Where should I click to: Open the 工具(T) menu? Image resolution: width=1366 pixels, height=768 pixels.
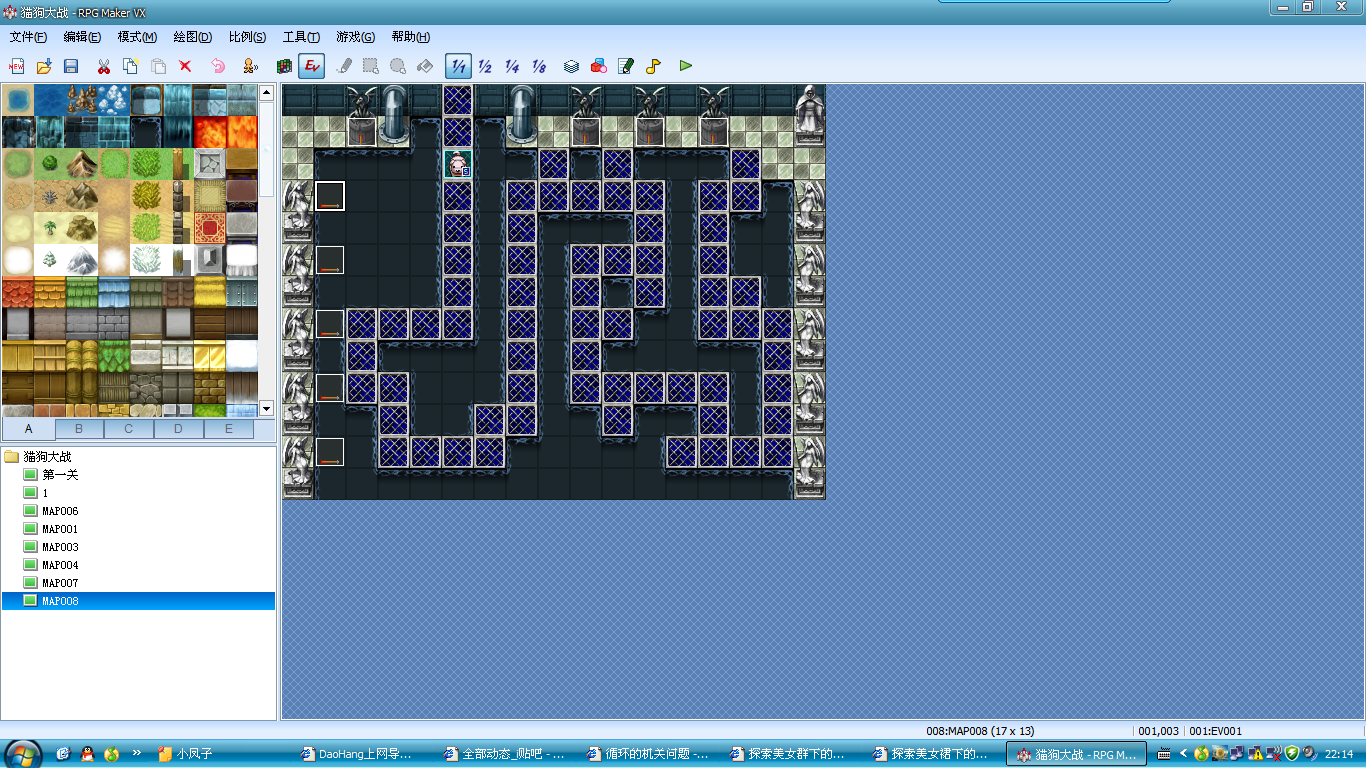pos(301,37)
